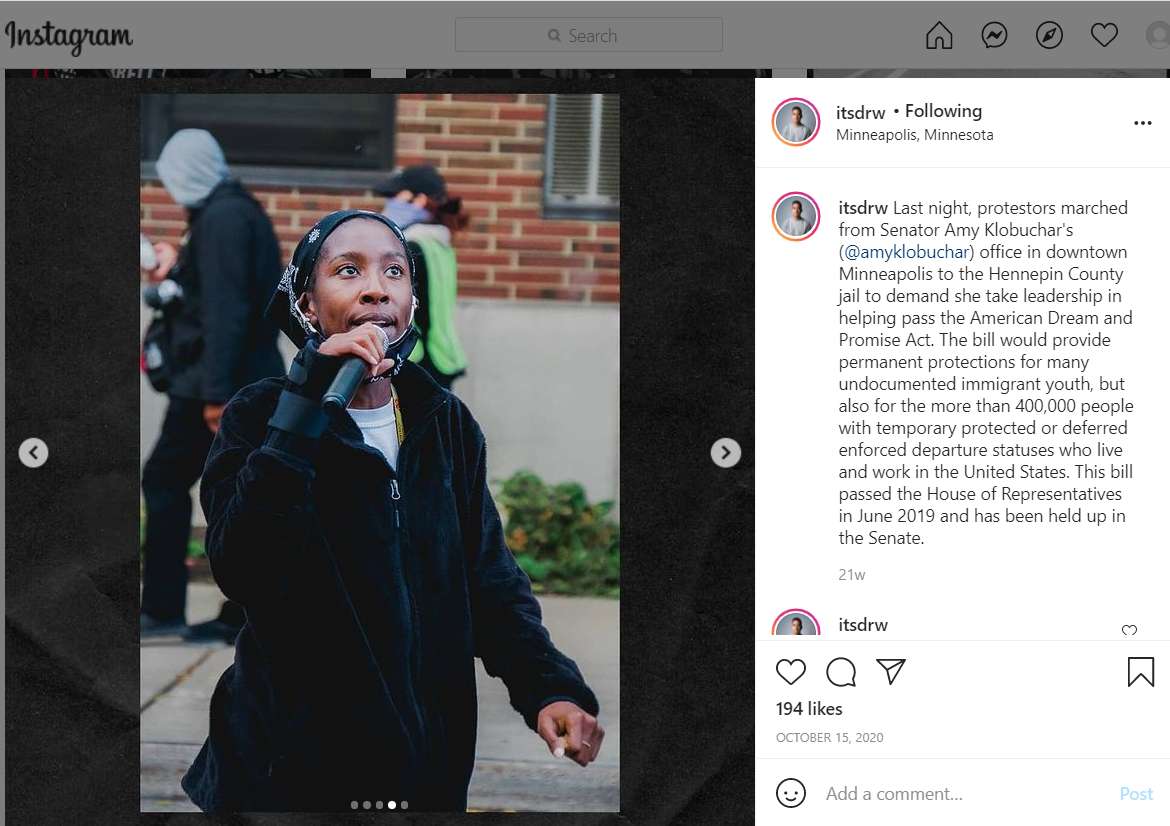Viewport: 1170px width, 826px height.
Task: Click the Instagram logo
Action: click(x=69, y=37)
